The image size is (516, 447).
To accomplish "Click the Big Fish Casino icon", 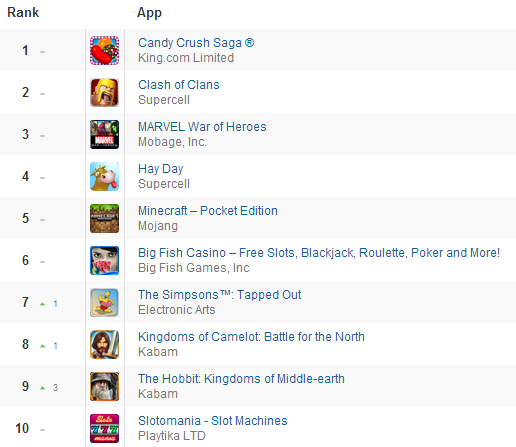I will click(x=104, y=260).
